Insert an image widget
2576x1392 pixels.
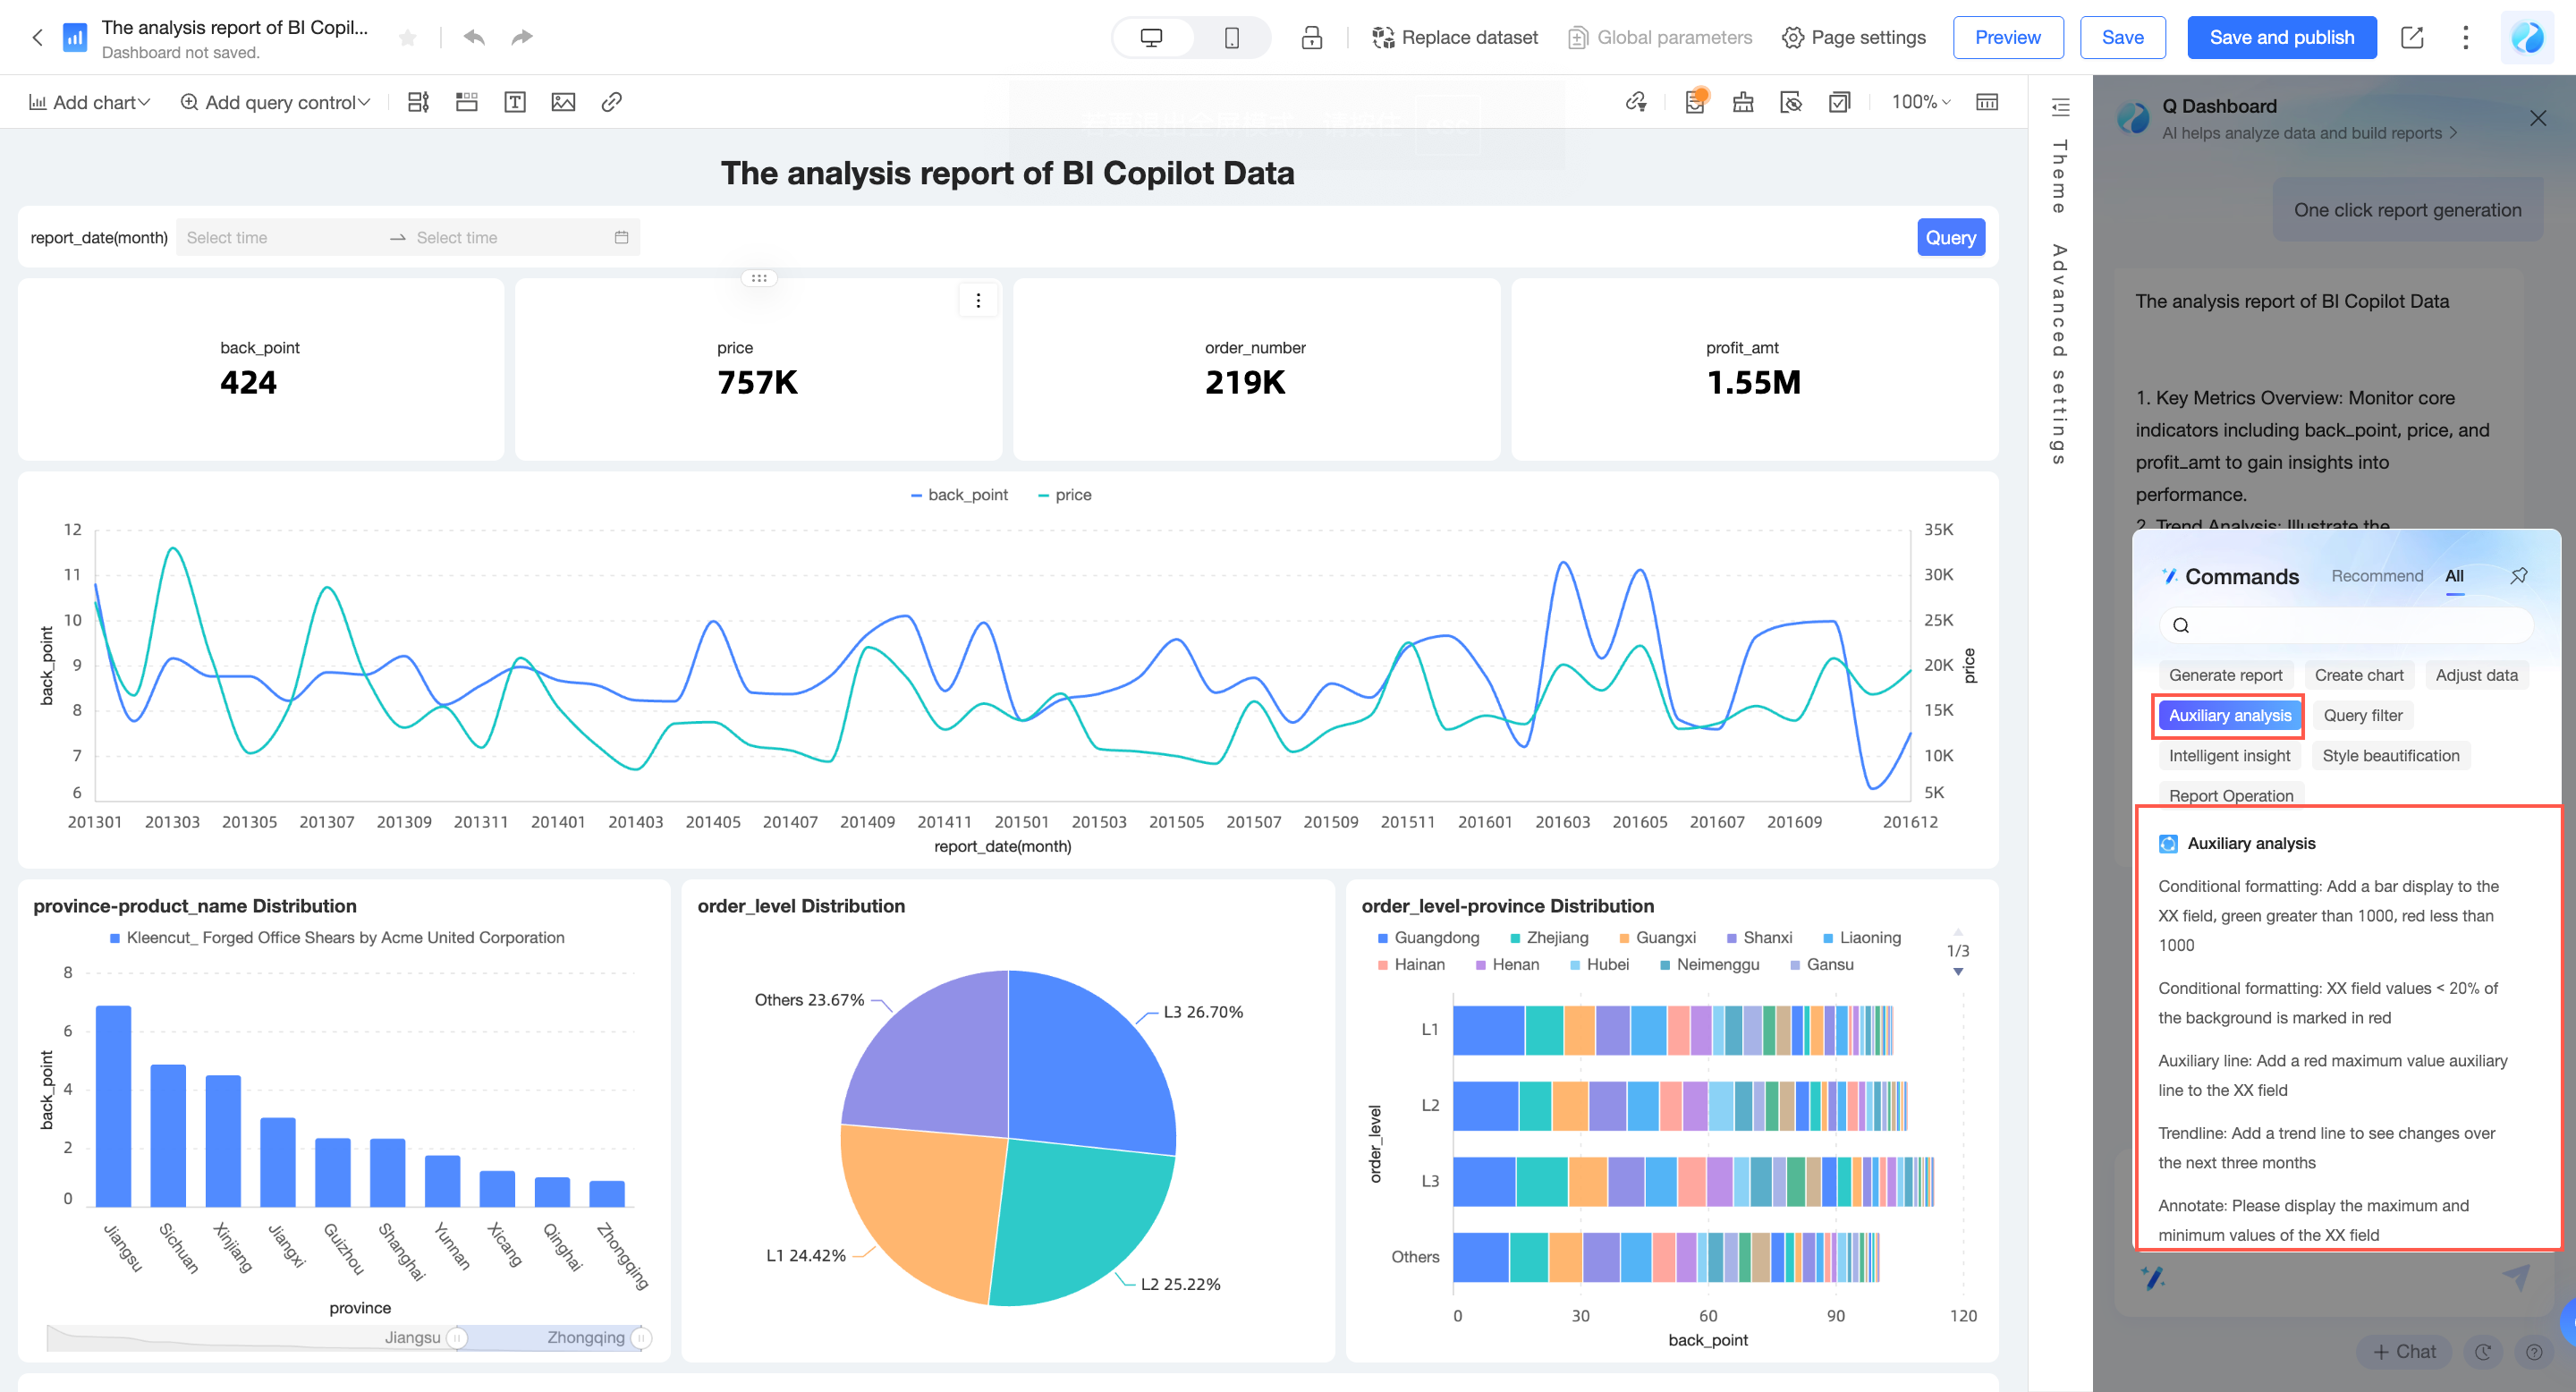pos(563,102)
